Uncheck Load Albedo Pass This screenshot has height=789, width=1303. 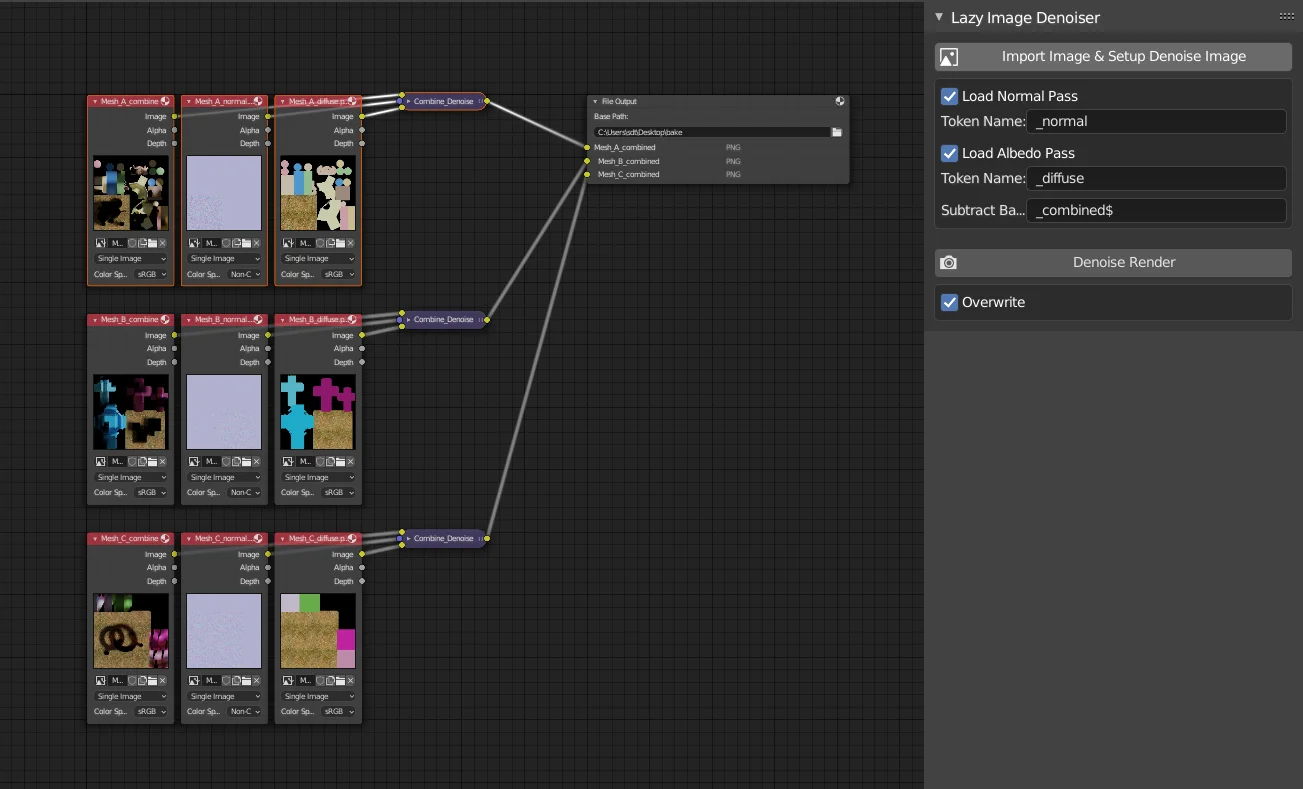click(x=949, y=153)
